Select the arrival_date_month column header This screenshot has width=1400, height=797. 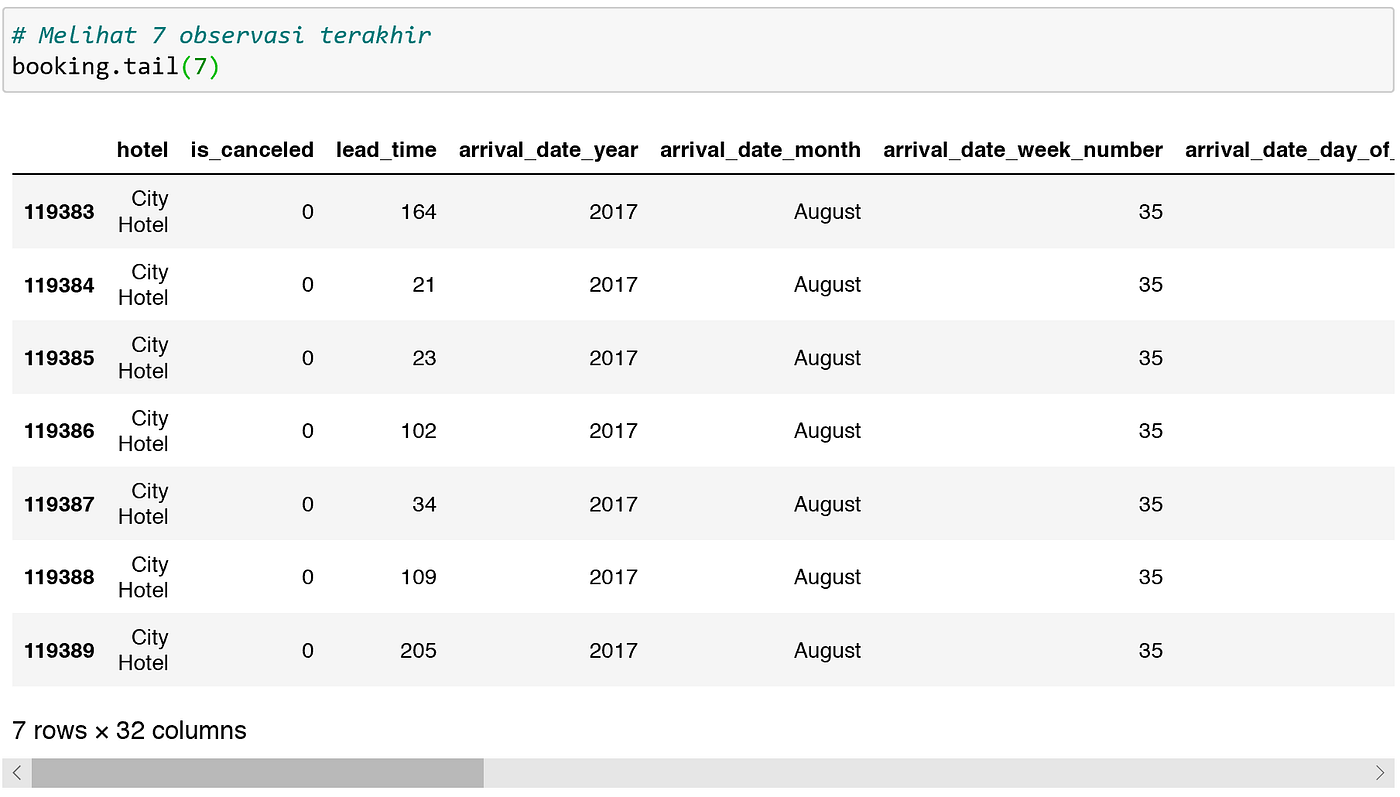click(760, 150)
